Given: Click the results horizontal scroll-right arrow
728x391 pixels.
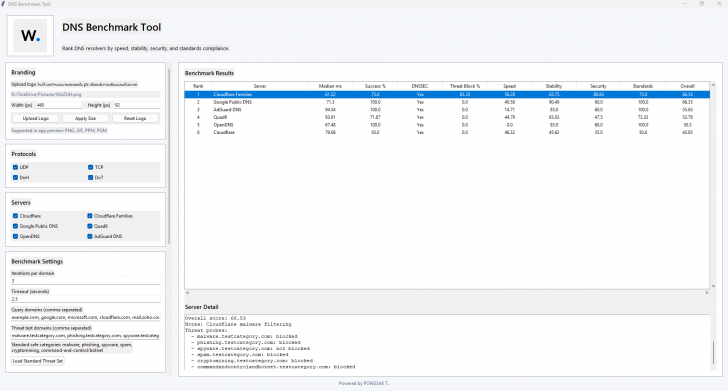Looking at the screenshot, I should 707,293.
